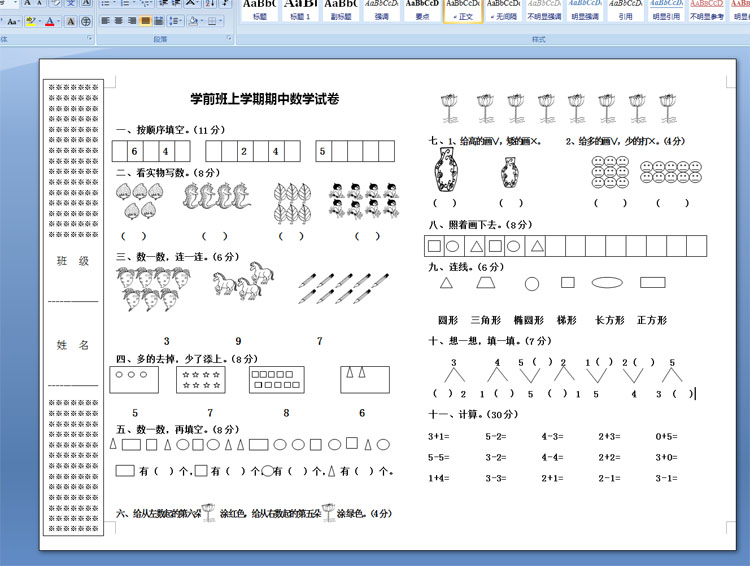This screenshot has height=566, width=750.
Task: Click character border (A) icon
Action: pyautogui.click(x=86, y=3)
